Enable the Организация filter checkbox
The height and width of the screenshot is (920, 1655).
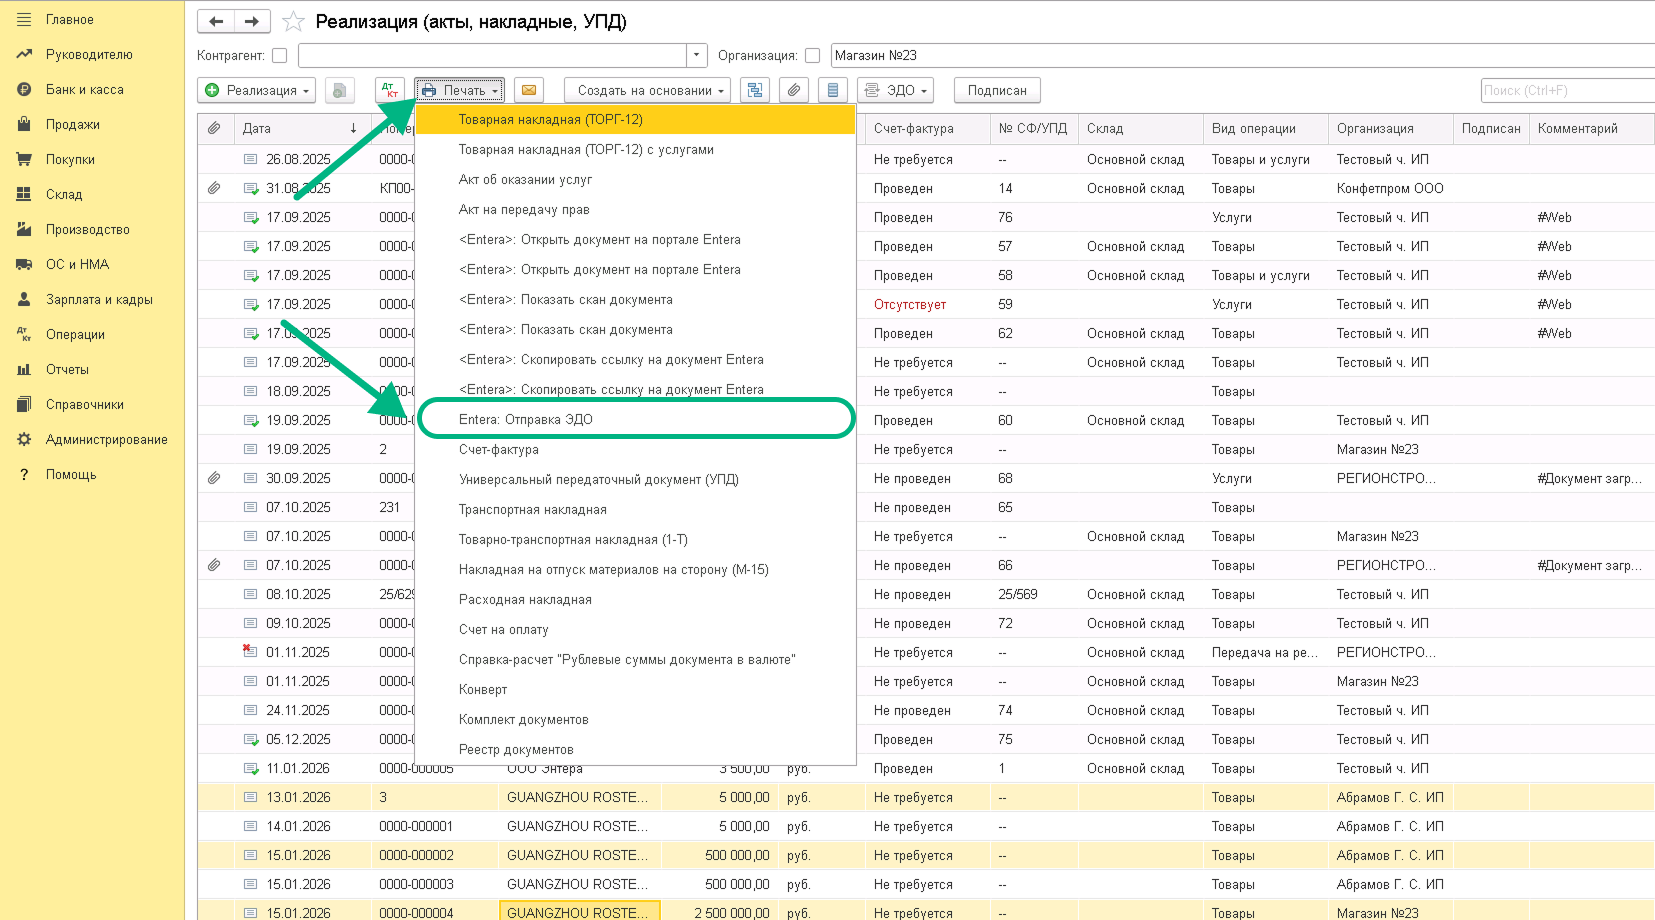click(x=812, y=56)
